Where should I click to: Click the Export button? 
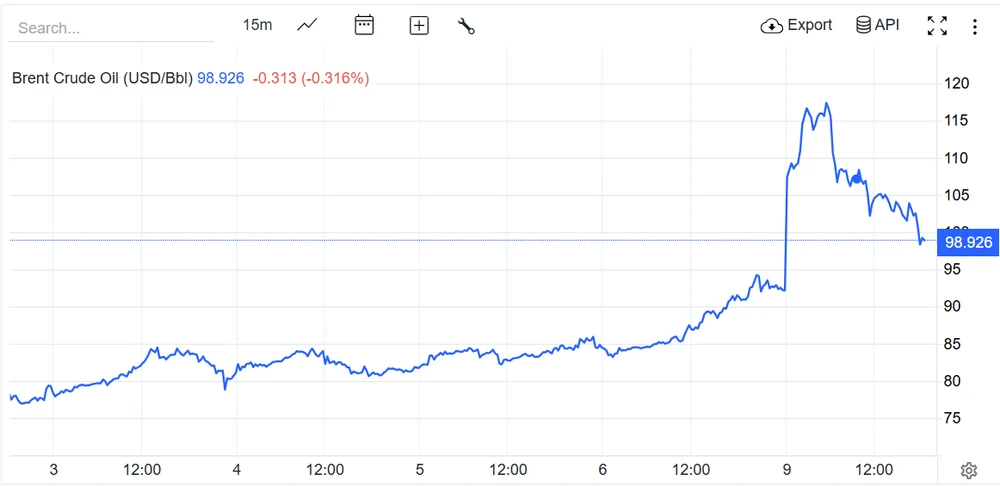(797, 25)
